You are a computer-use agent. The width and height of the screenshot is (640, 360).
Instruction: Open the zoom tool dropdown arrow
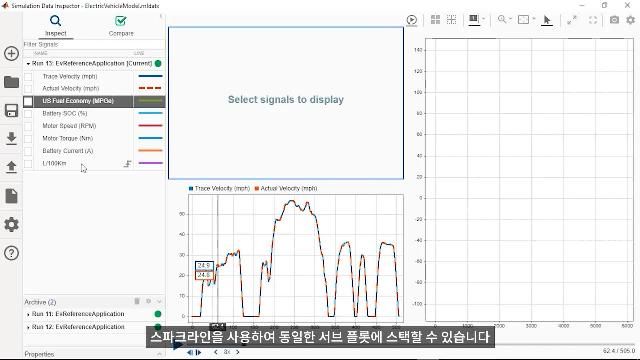(510, 19)
